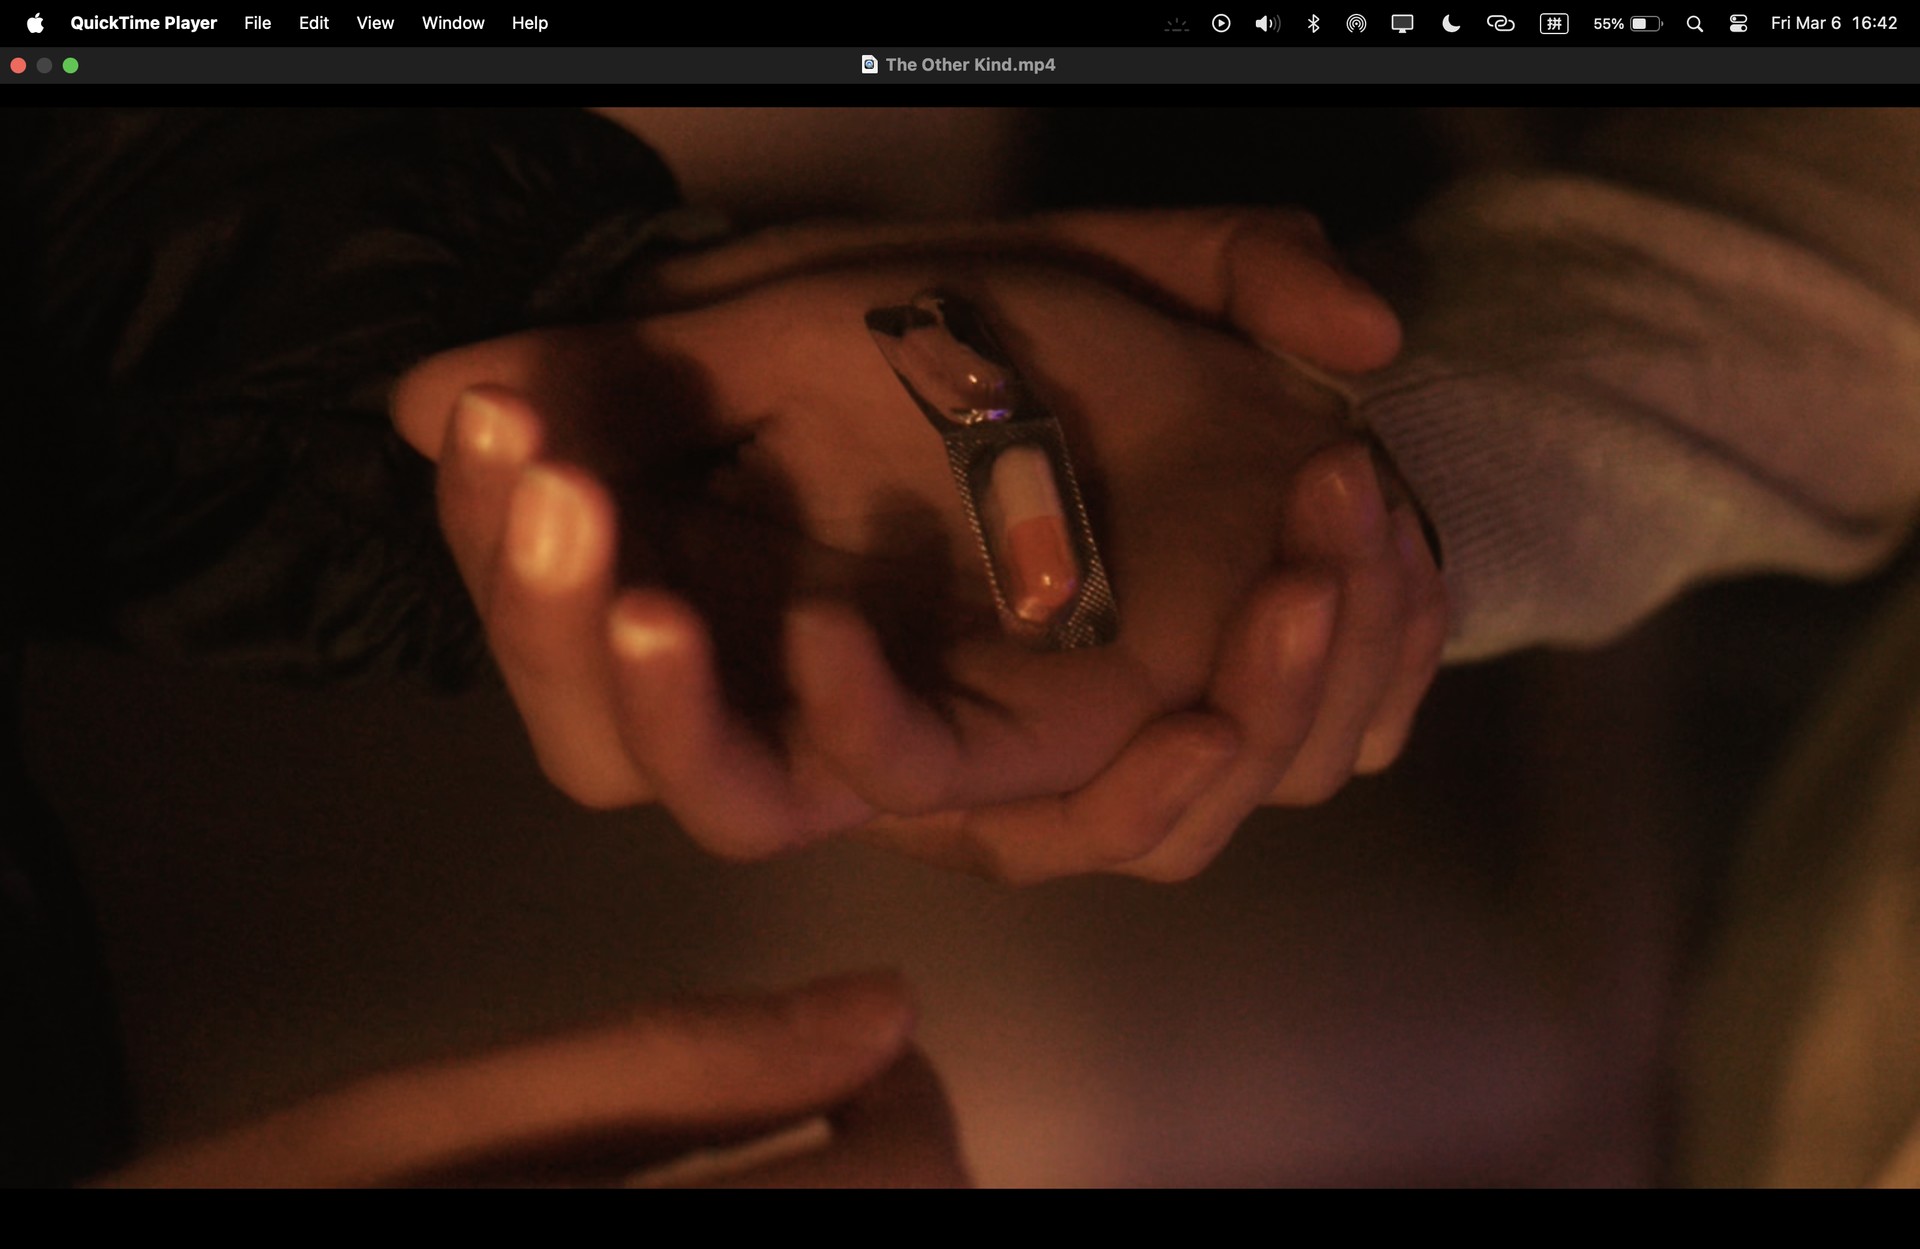Open the Screen Mirroring display icon

[1402, 23]
